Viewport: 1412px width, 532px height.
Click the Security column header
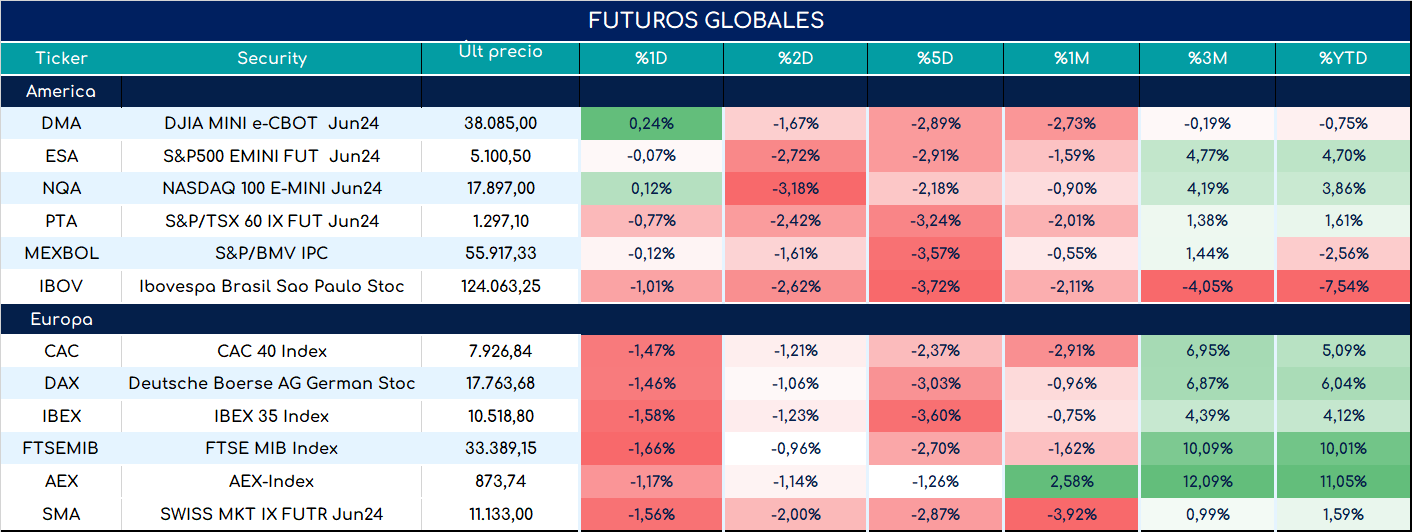[271, 58]
